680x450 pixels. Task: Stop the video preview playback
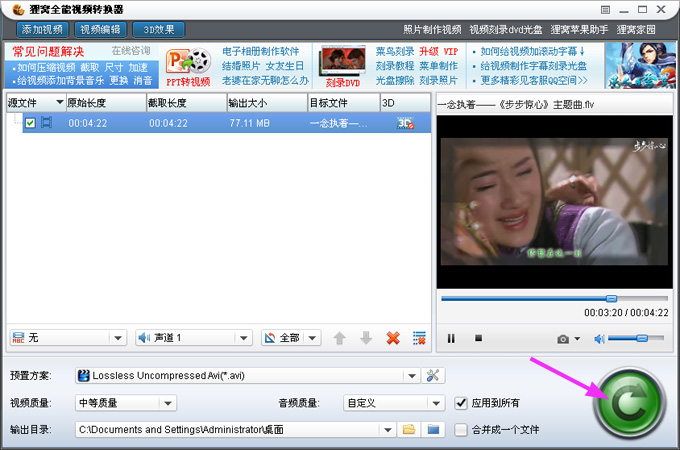coord(478,338)
